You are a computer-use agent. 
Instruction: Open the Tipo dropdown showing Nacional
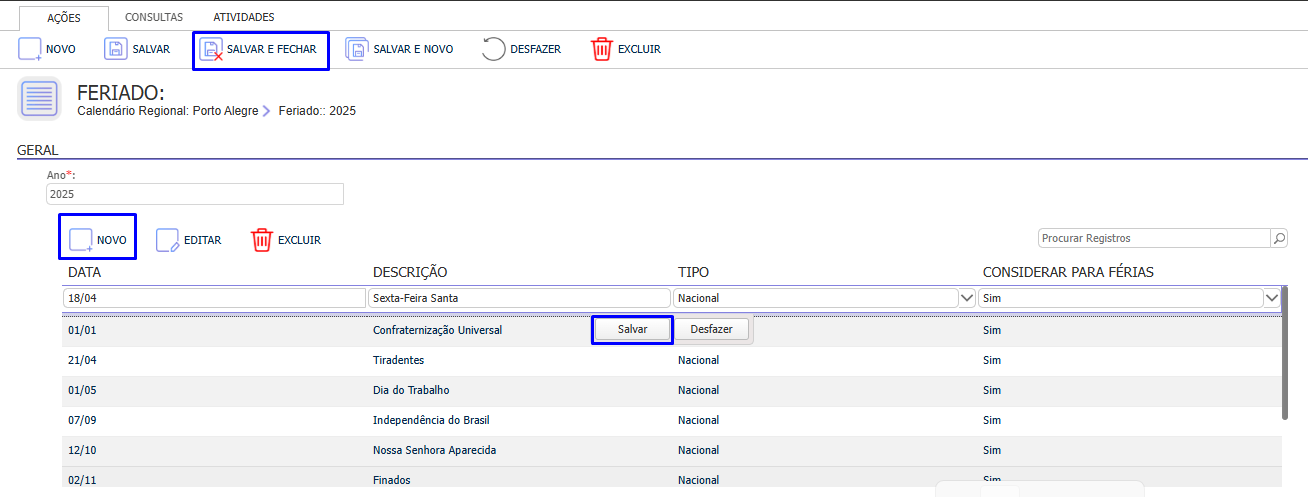pos(966,298)
